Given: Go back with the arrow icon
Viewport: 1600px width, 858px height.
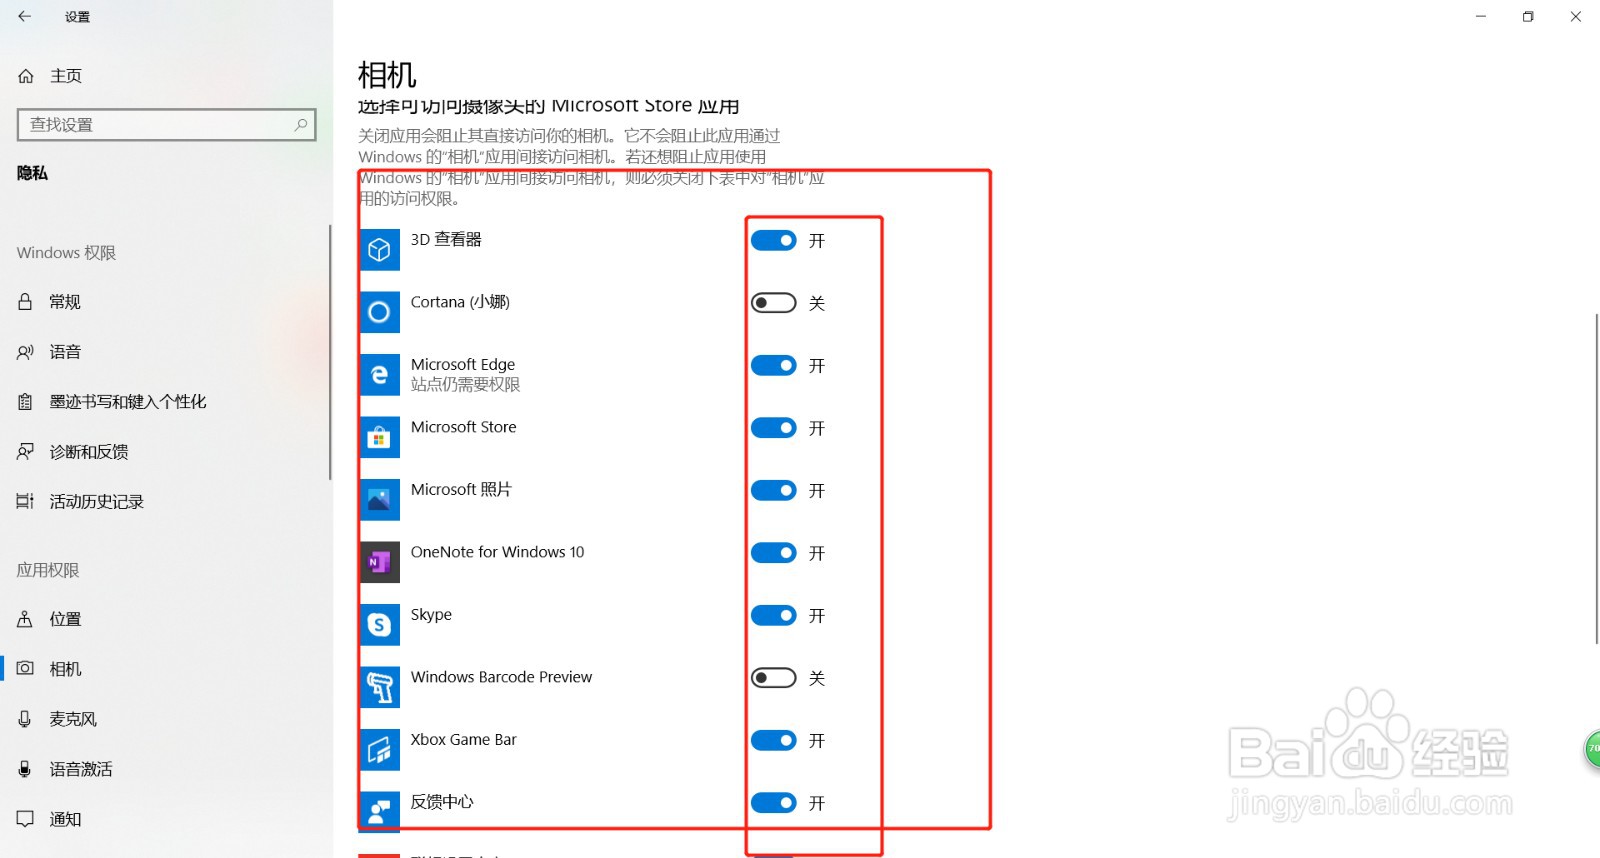Looking at the screenshot, I should pyautogui.click(x=25, y=16).
